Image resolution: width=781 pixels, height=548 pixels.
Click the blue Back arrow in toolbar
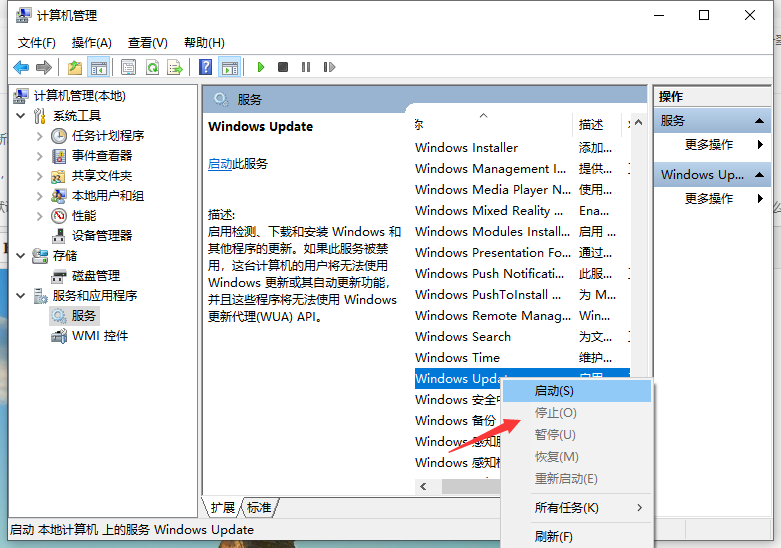[x=21, y=67]
